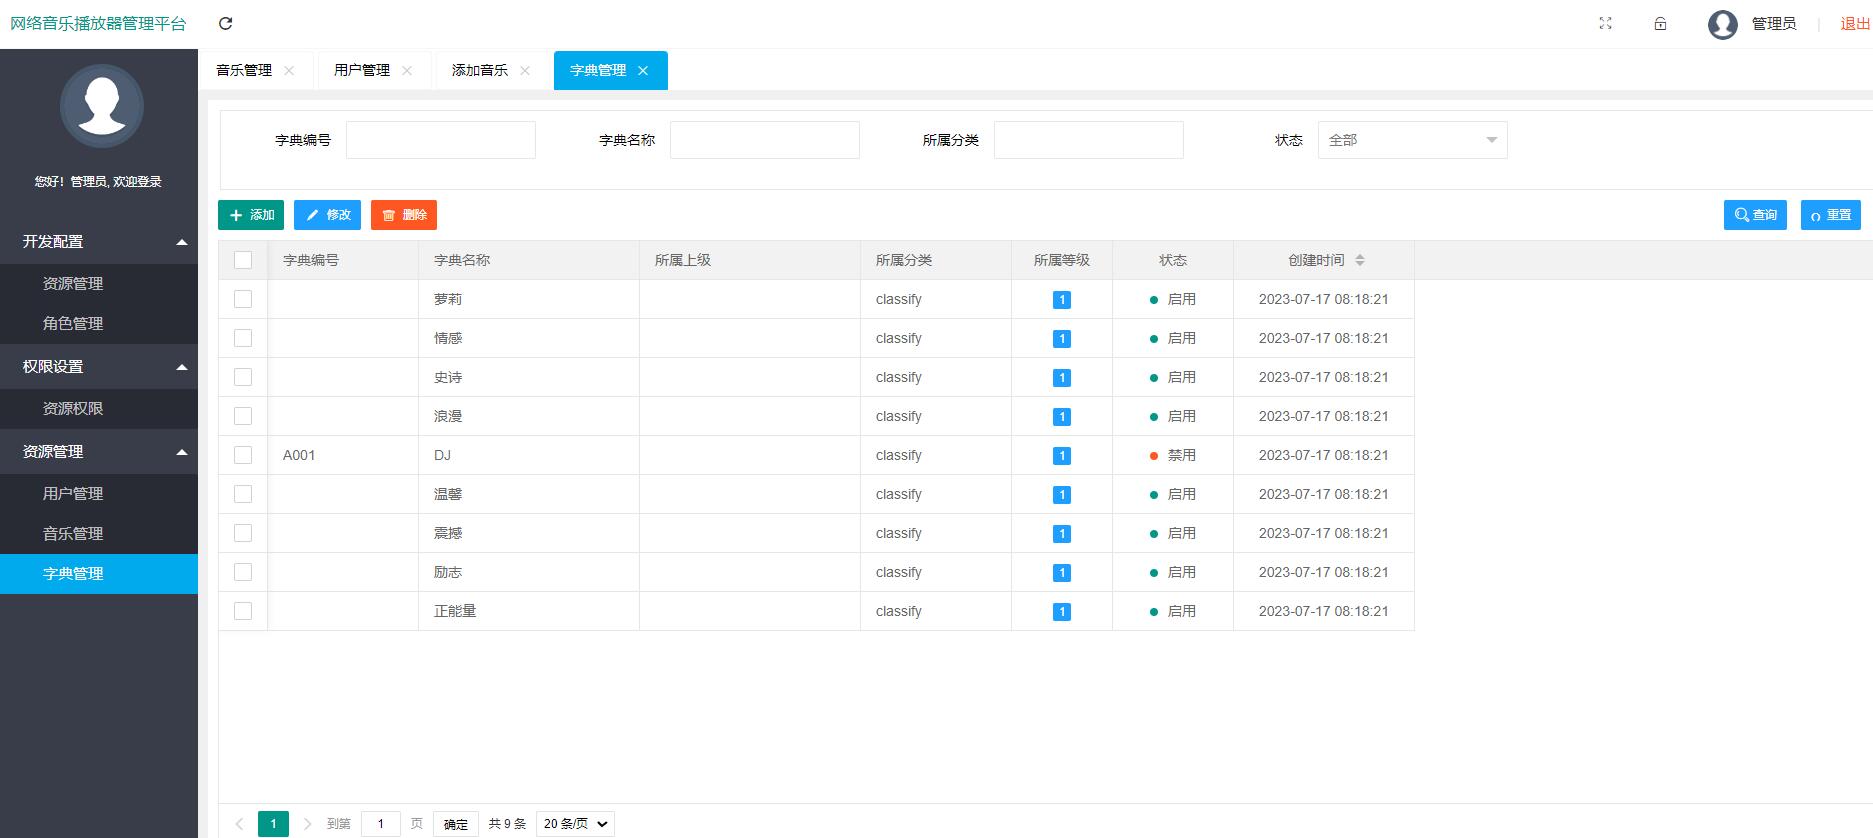Click the refresh icon in top bar
The image size is (1873, 838).
(x=226, y=23)
